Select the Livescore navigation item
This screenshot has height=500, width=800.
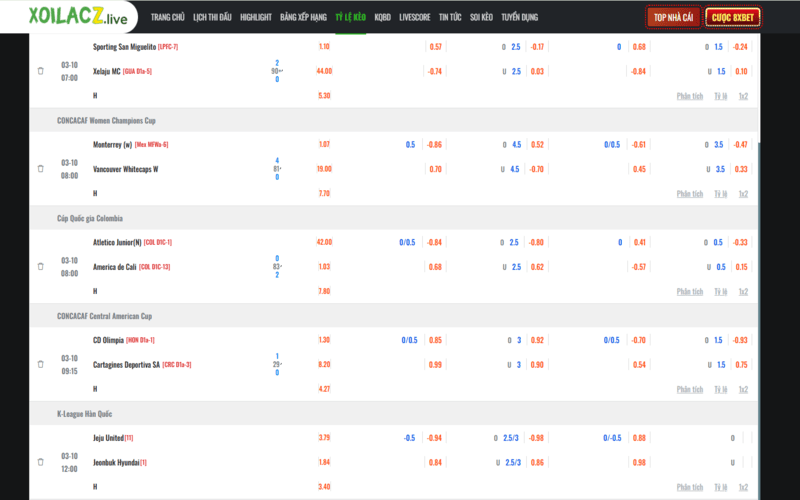tap(415, 18)
